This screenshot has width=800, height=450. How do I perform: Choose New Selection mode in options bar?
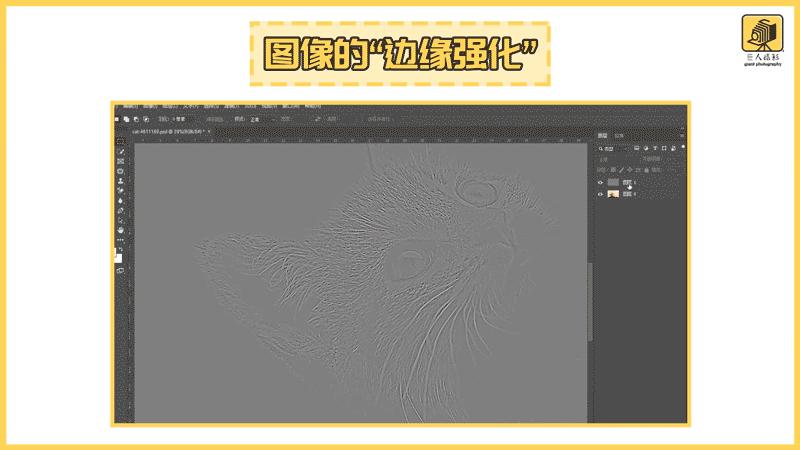pos(117,119)
